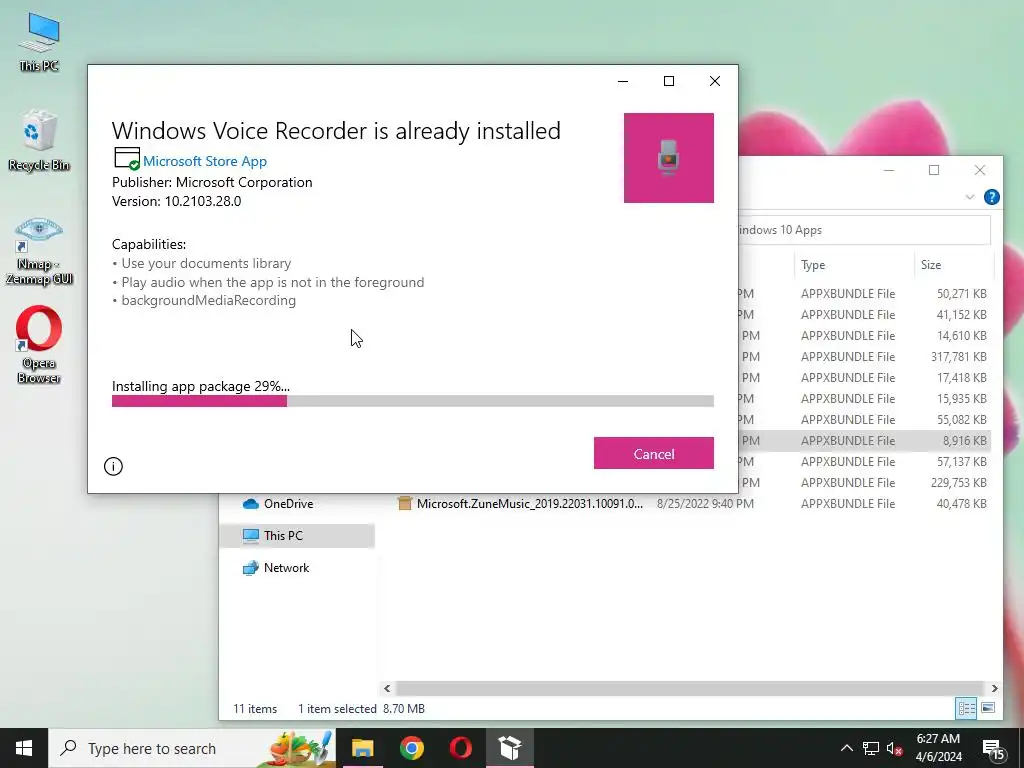Select the row with size 50,271 KB
Screen dimensions: 1024x768
[865, 294]
